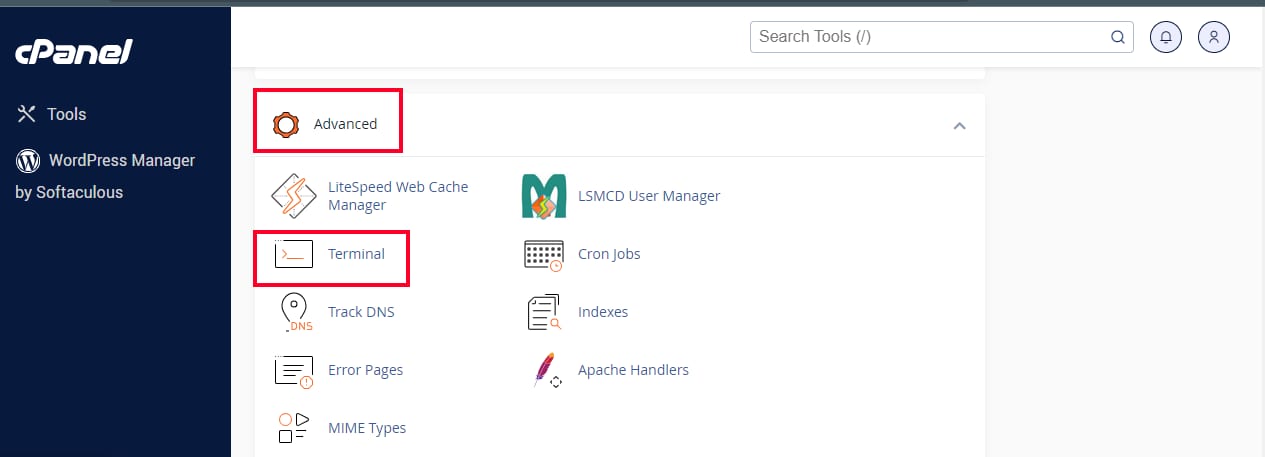Open the Apache Handlers icon
Viewport: 1265px width, 457px height.
pyautogui.click(x=544, y=370)
